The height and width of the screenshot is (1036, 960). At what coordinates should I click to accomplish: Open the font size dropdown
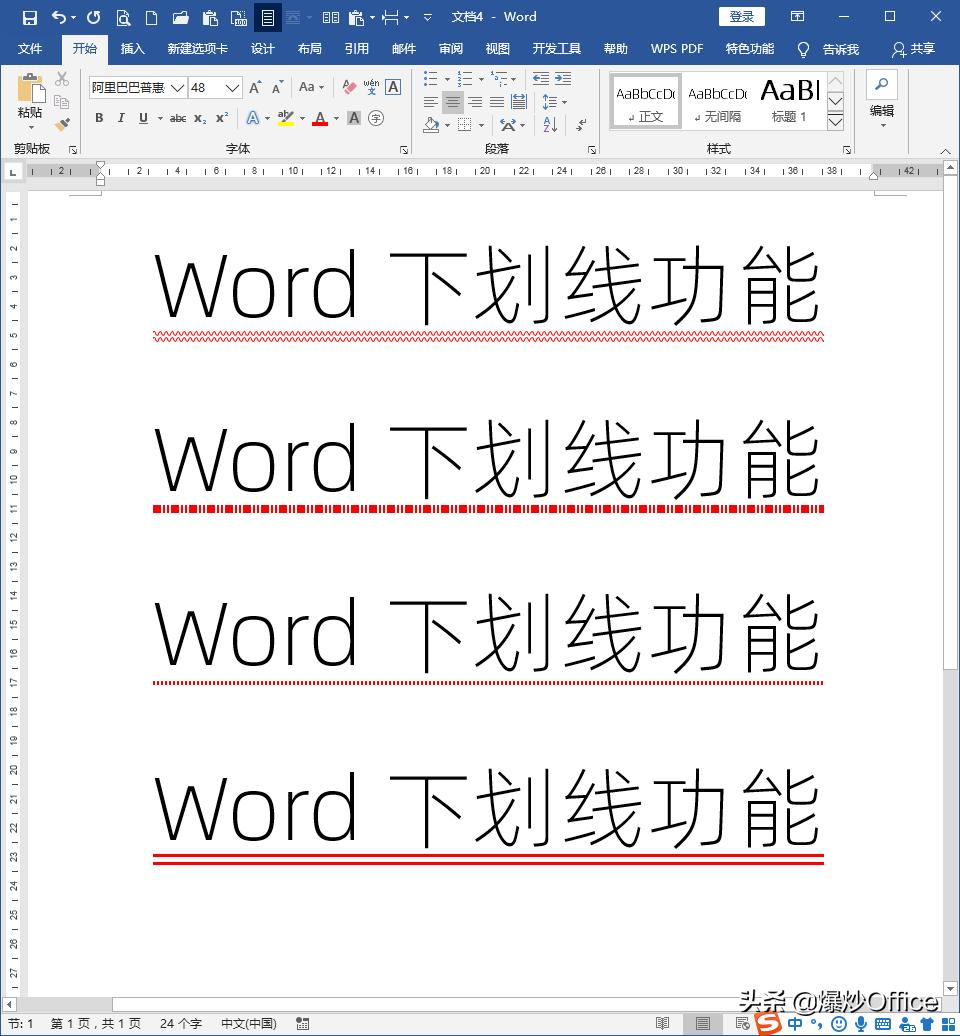233,88
